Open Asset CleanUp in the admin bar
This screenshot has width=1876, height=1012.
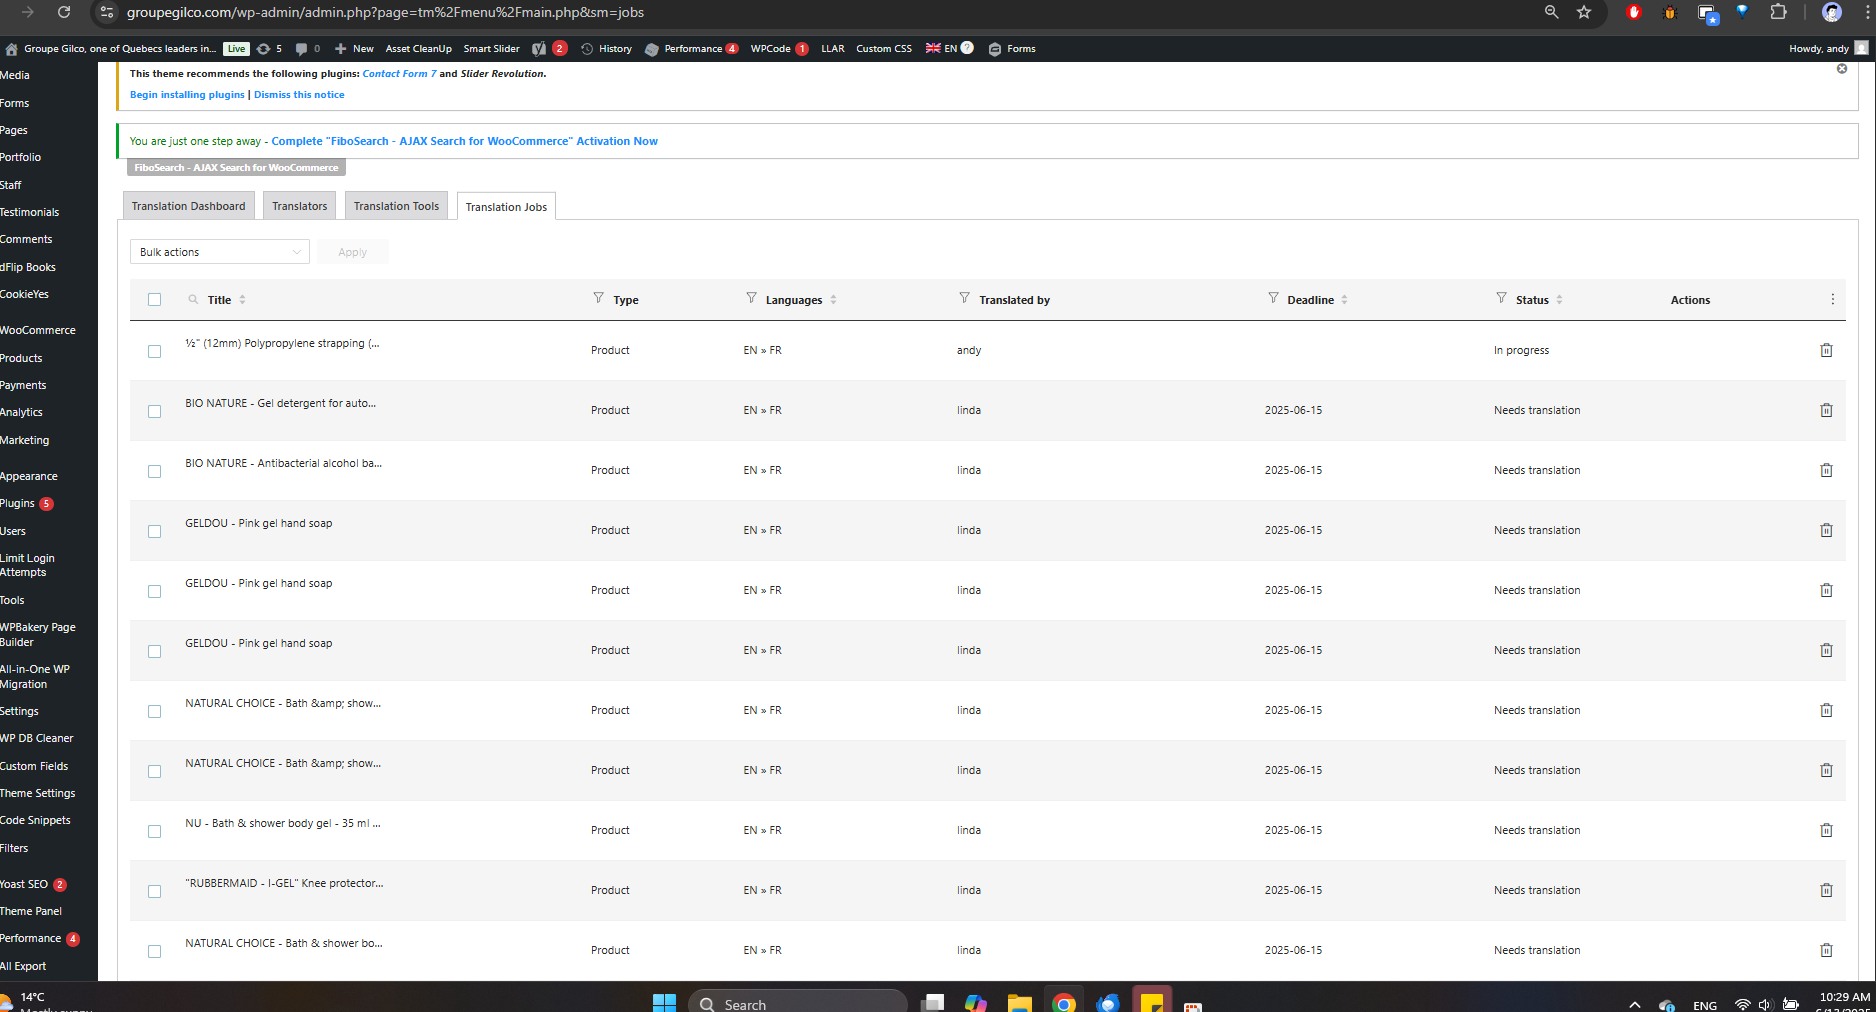pyautogui.click(x=418, y=48)
